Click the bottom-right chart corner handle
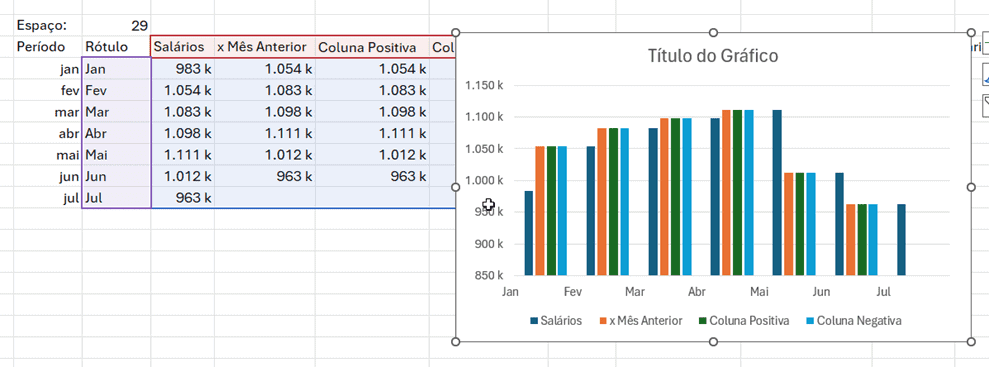989x367 pixels. point(971,341)
